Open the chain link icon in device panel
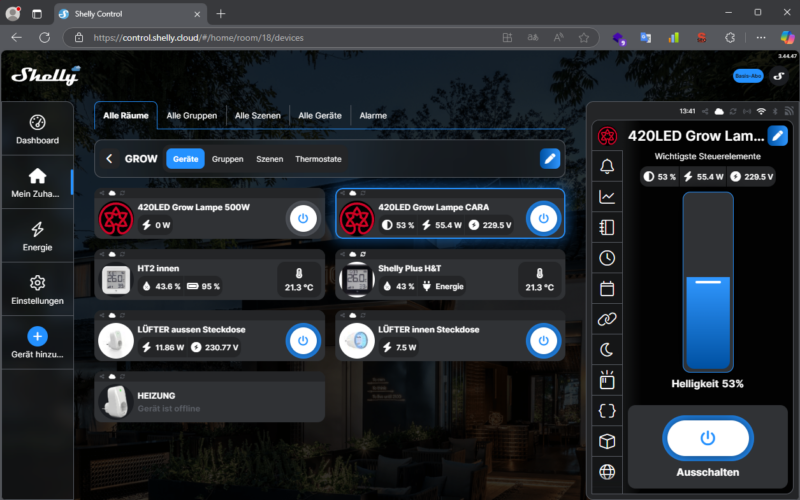The height and width of the screenshot is (500, 800). [x=606, y=319]
